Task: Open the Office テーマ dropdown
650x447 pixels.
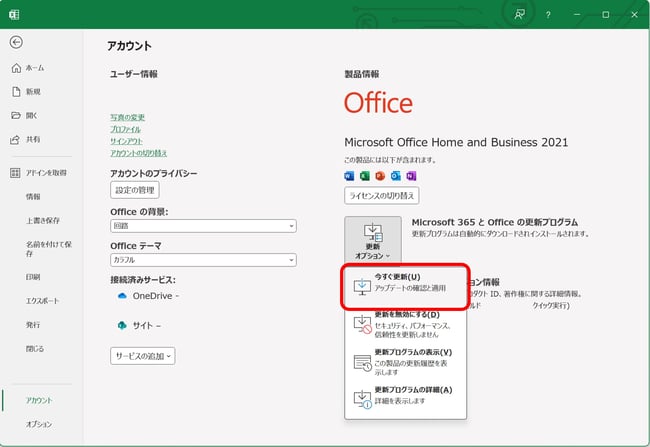Action: pos(203,260)
